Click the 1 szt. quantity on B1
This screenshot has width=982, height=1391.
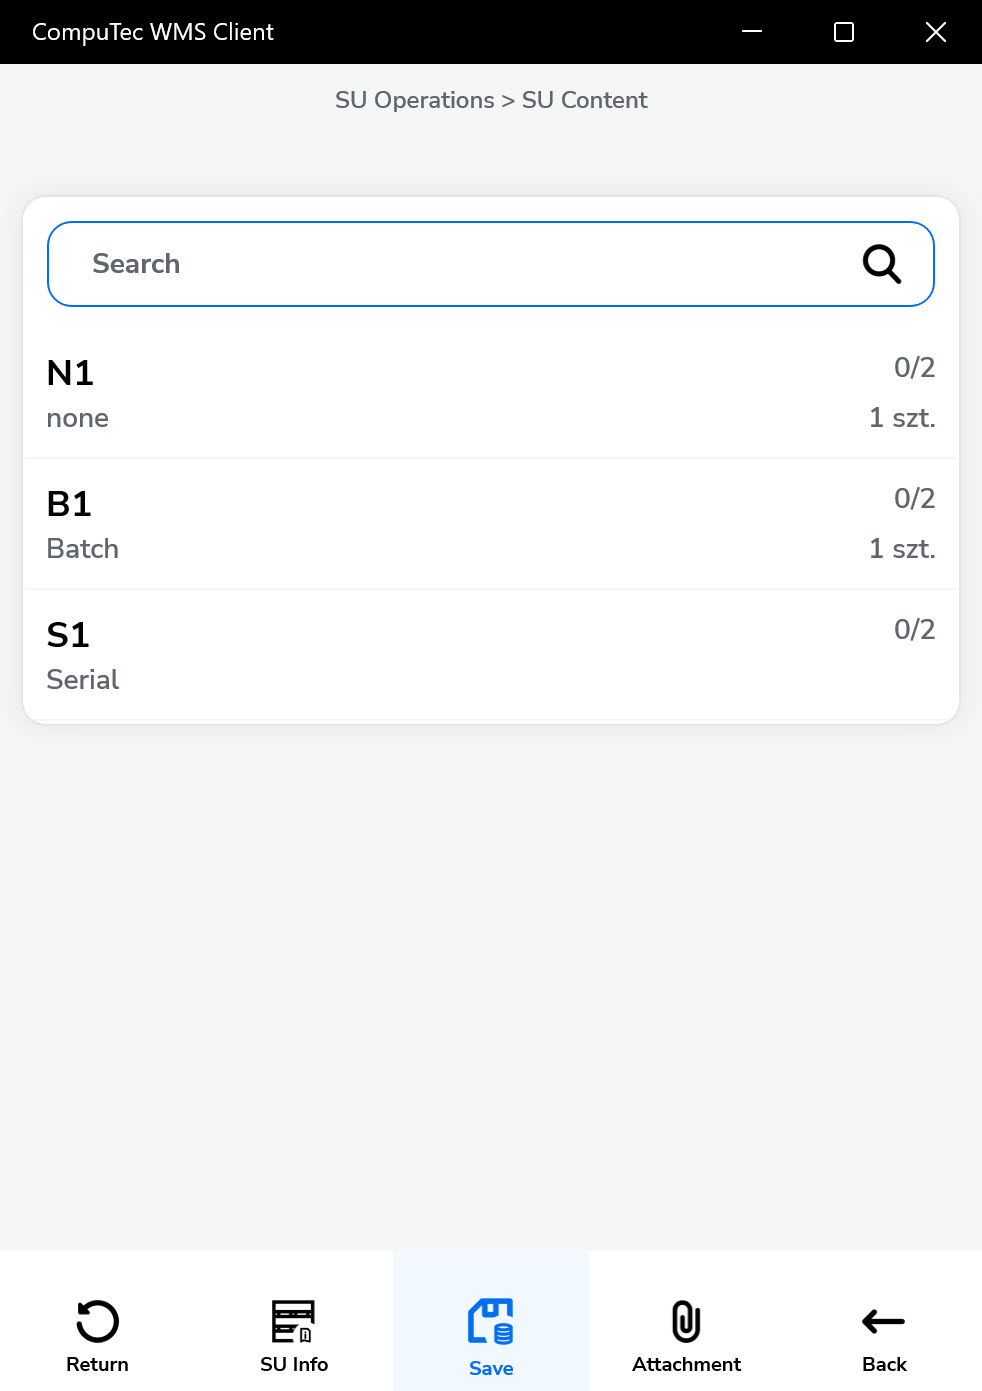click(902, 549)
